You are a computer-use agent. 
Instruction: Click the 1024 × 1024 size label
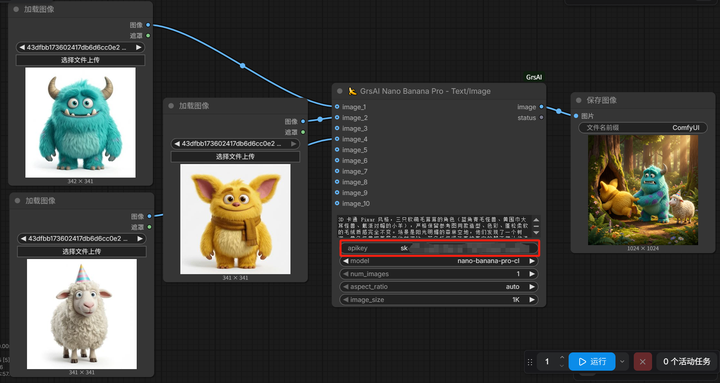click(x=643, y=248)
